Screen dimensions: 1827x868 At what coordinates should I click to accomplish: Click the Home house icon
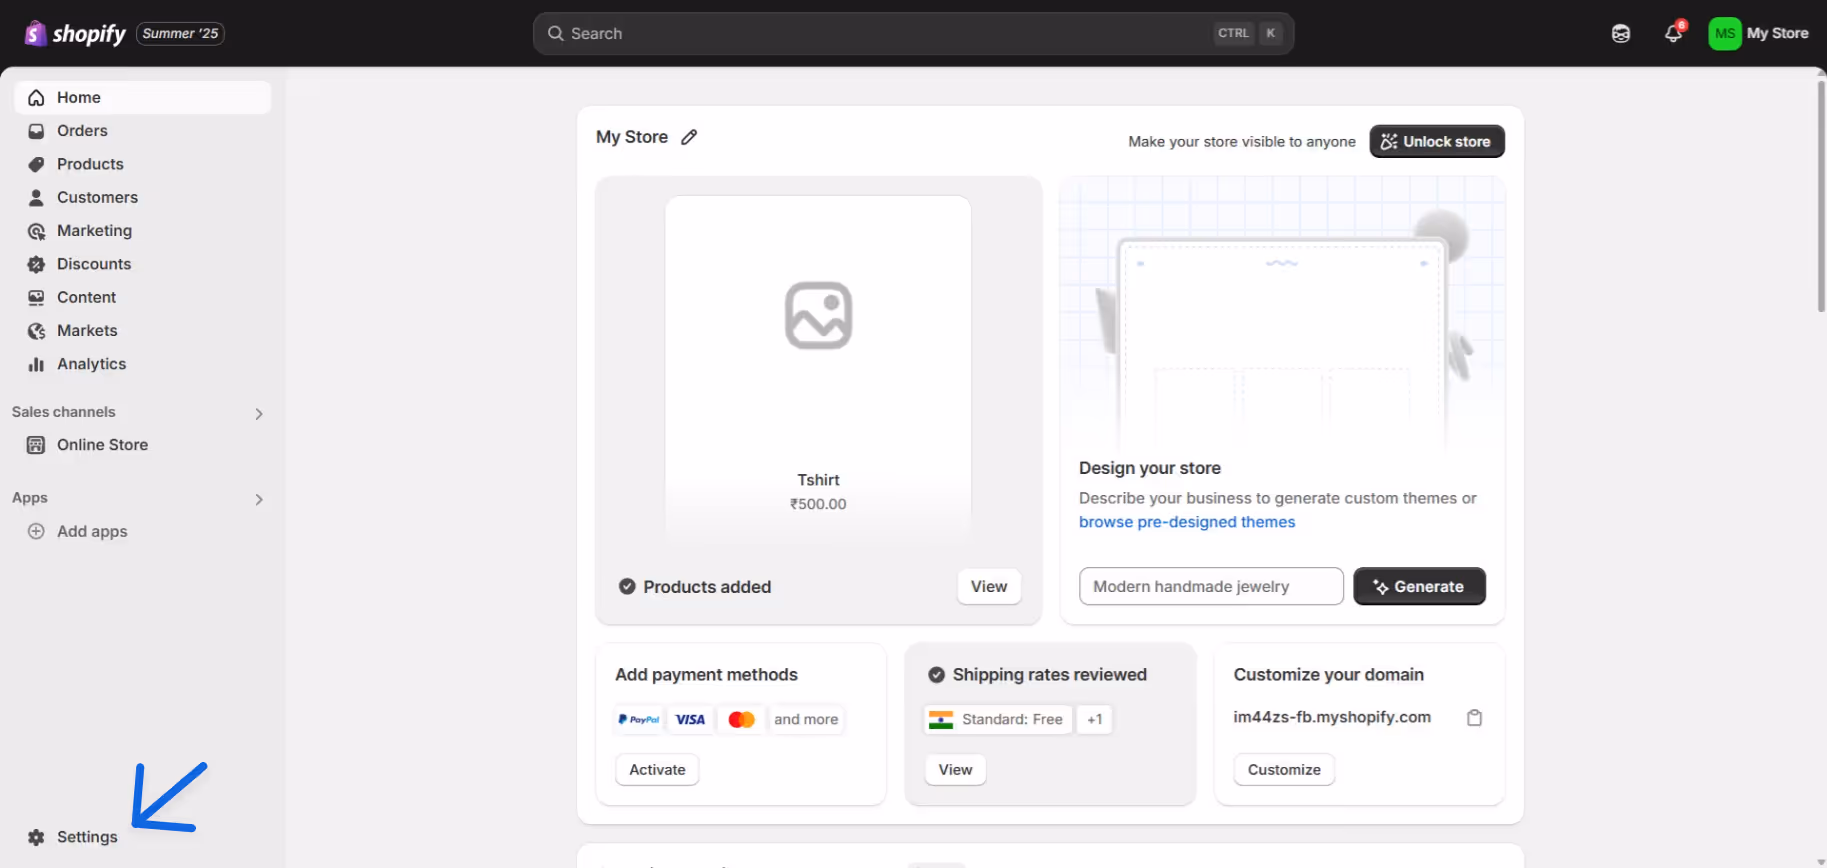tap(36, 98)
